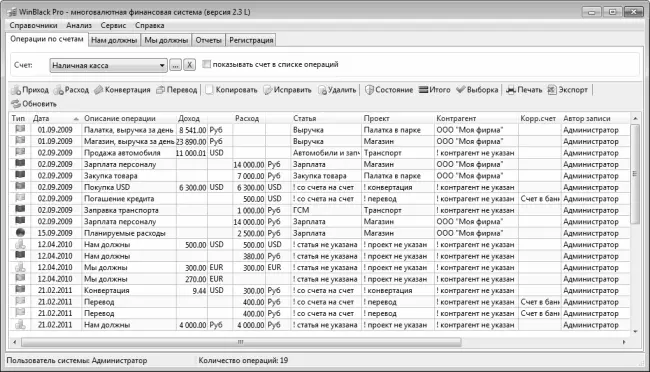Switch to the Отчеты tab
Image resolution: width=650 pixels, height=372 pixels.
point(209,40)
